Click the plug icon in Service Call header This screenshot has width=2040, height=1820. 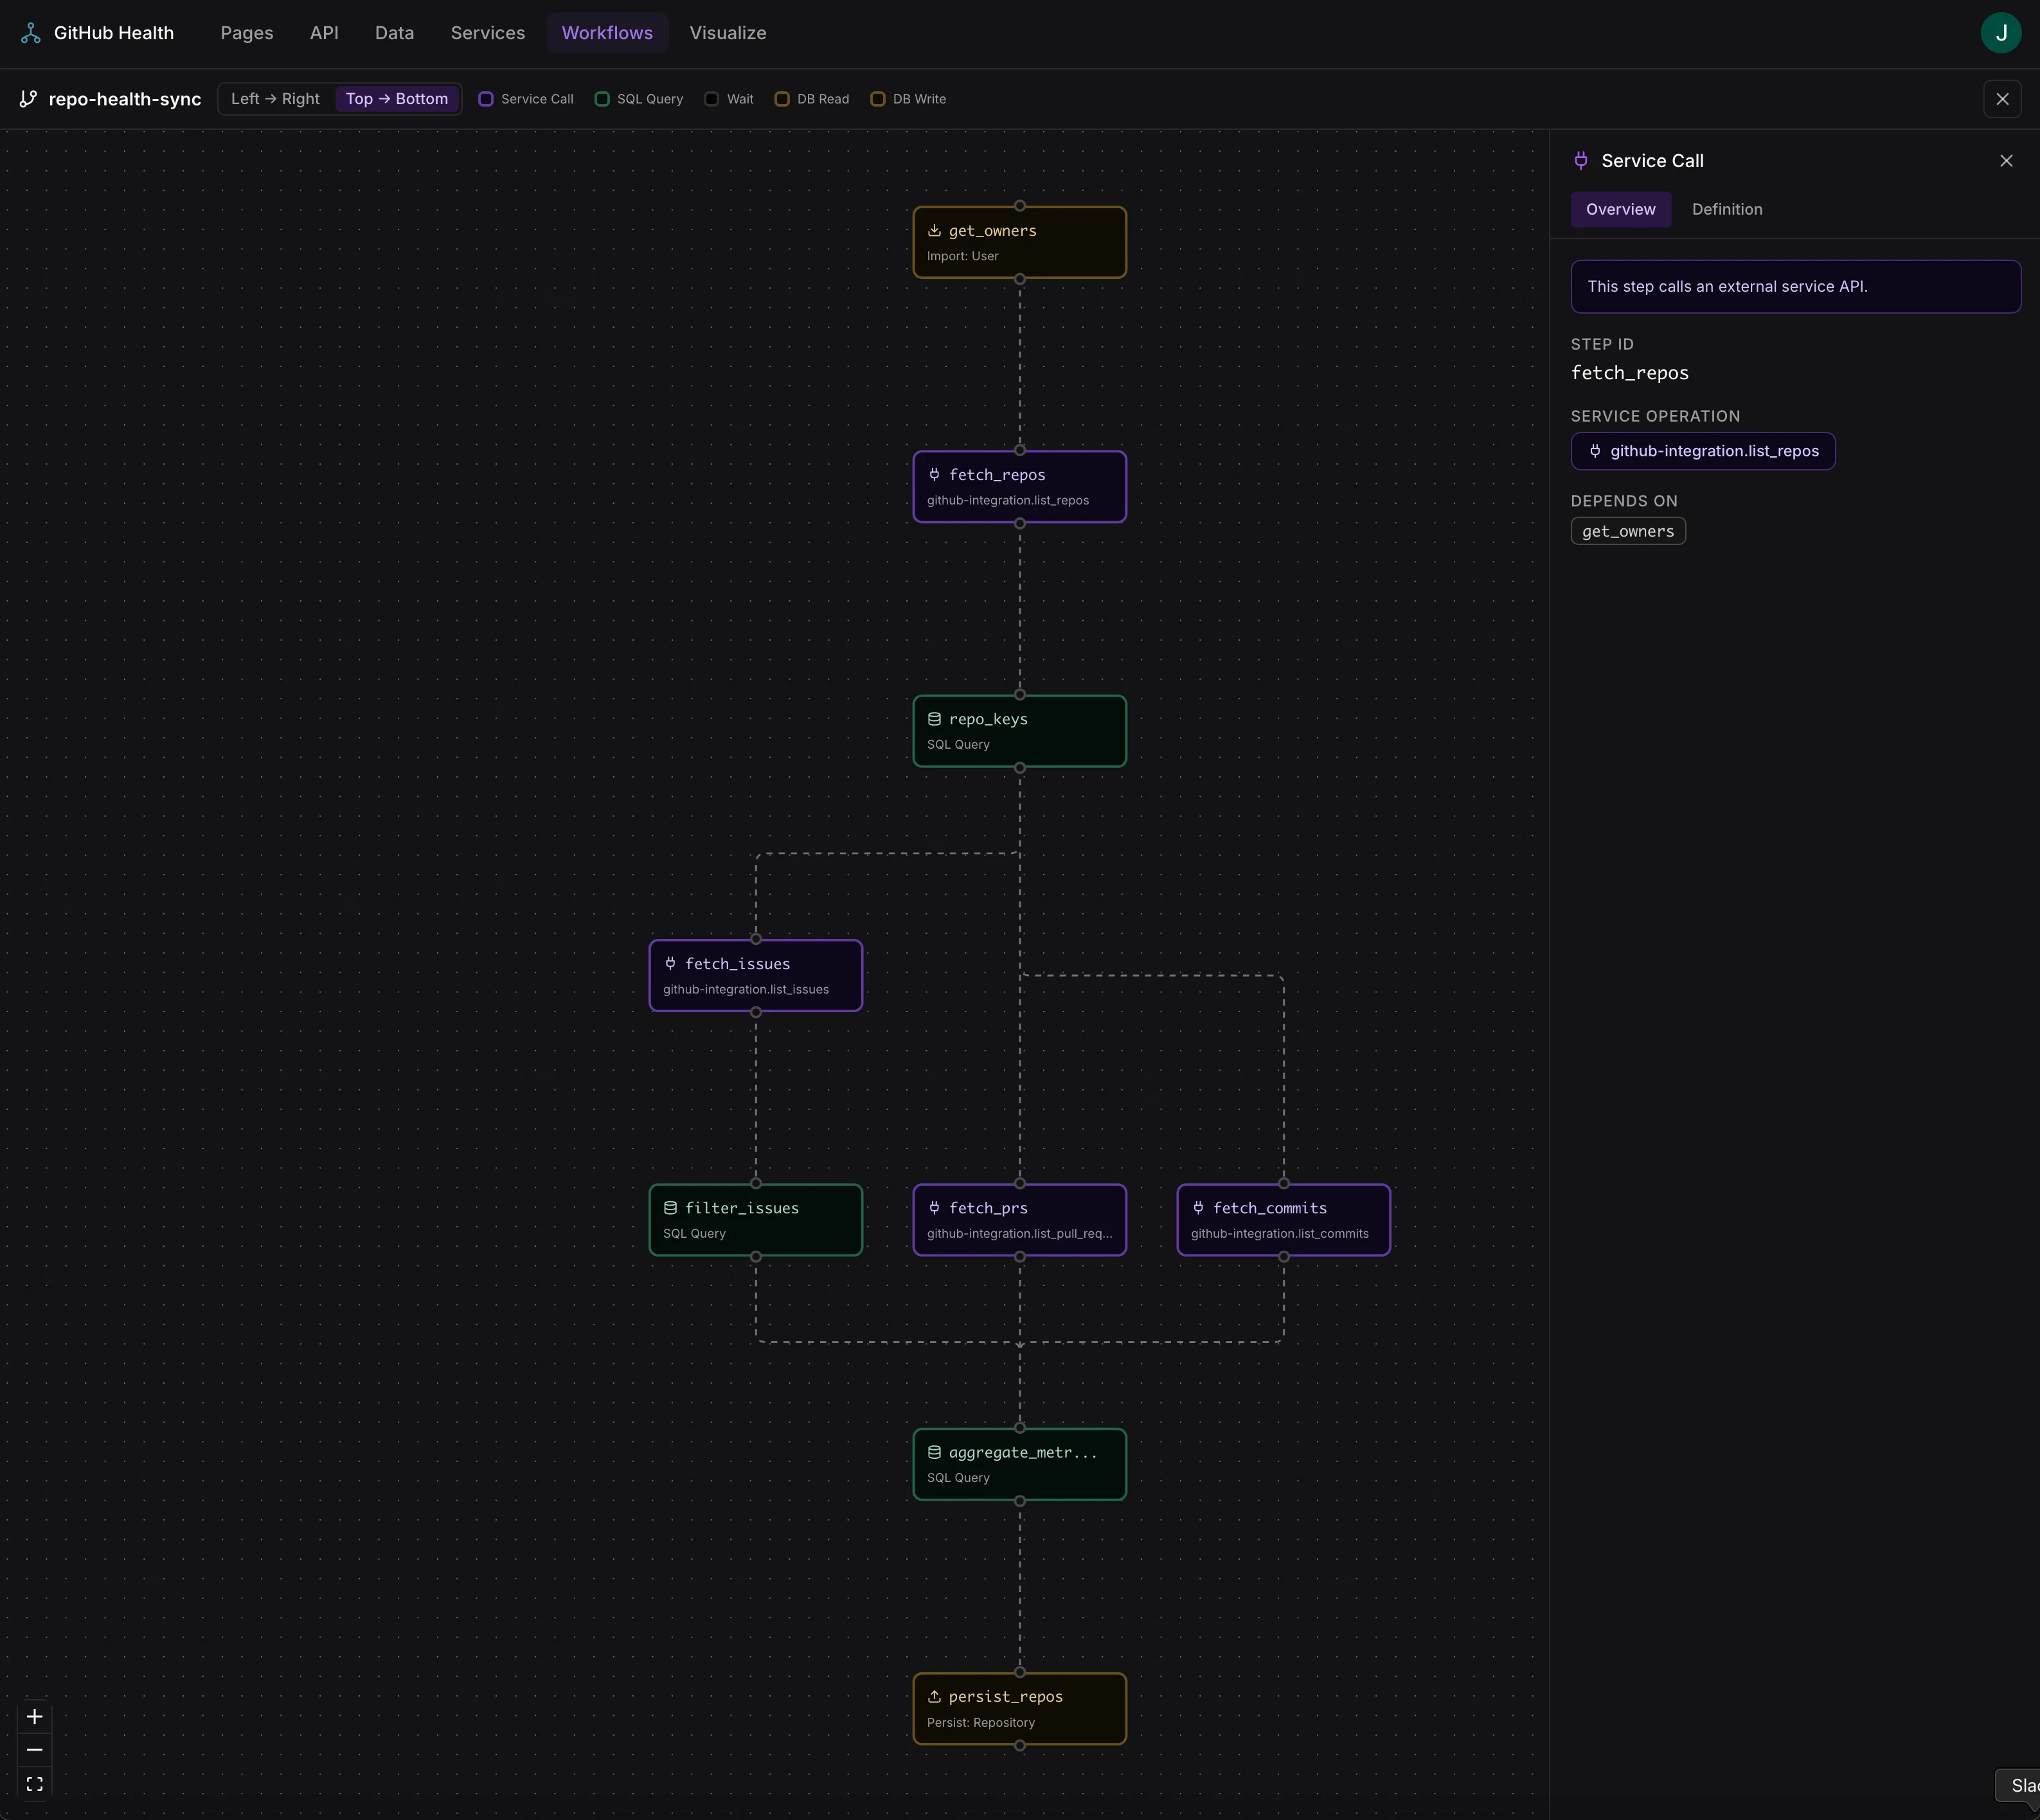(1581, 161)
